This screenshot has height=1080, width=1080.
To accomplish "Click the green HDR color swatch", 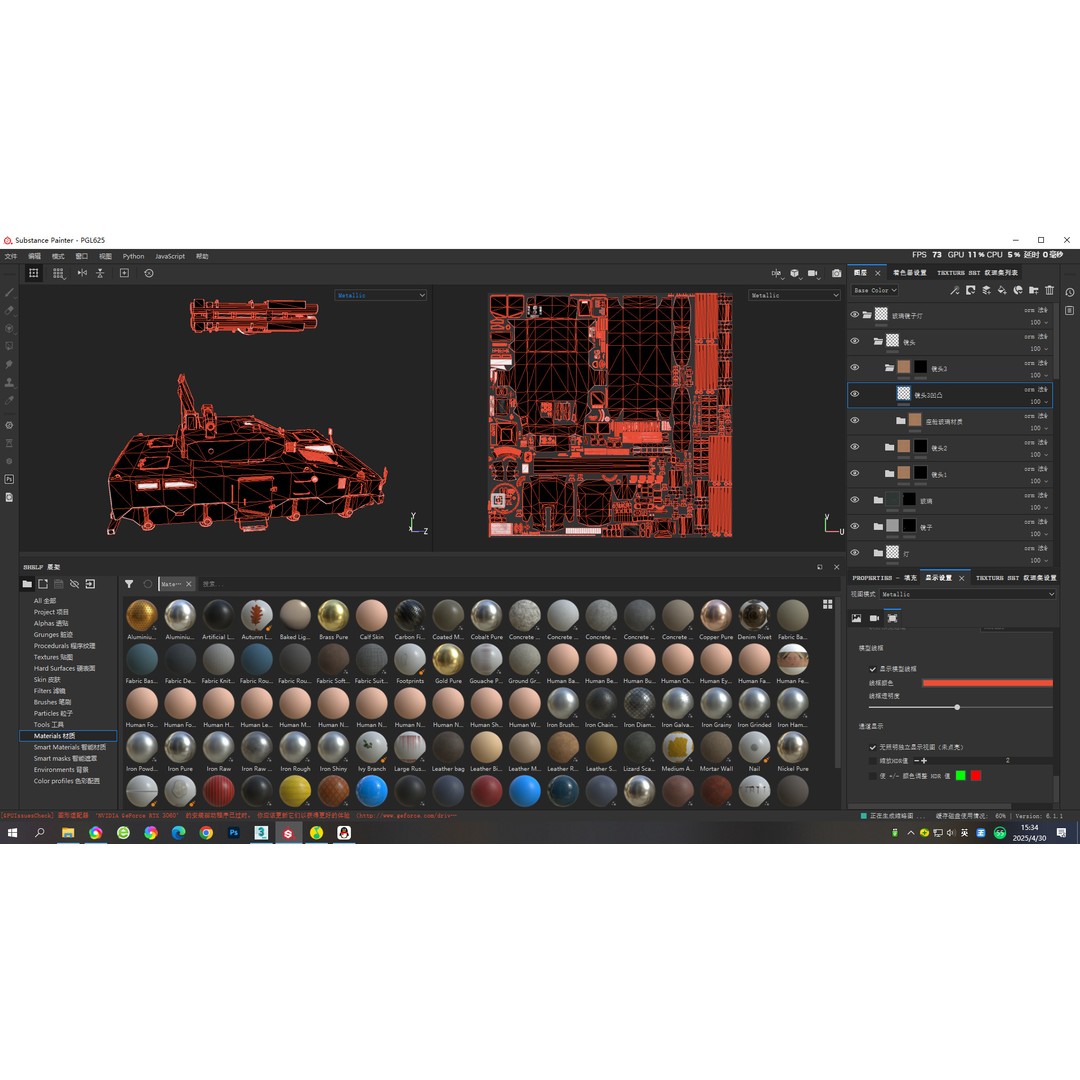I will 960,776.
